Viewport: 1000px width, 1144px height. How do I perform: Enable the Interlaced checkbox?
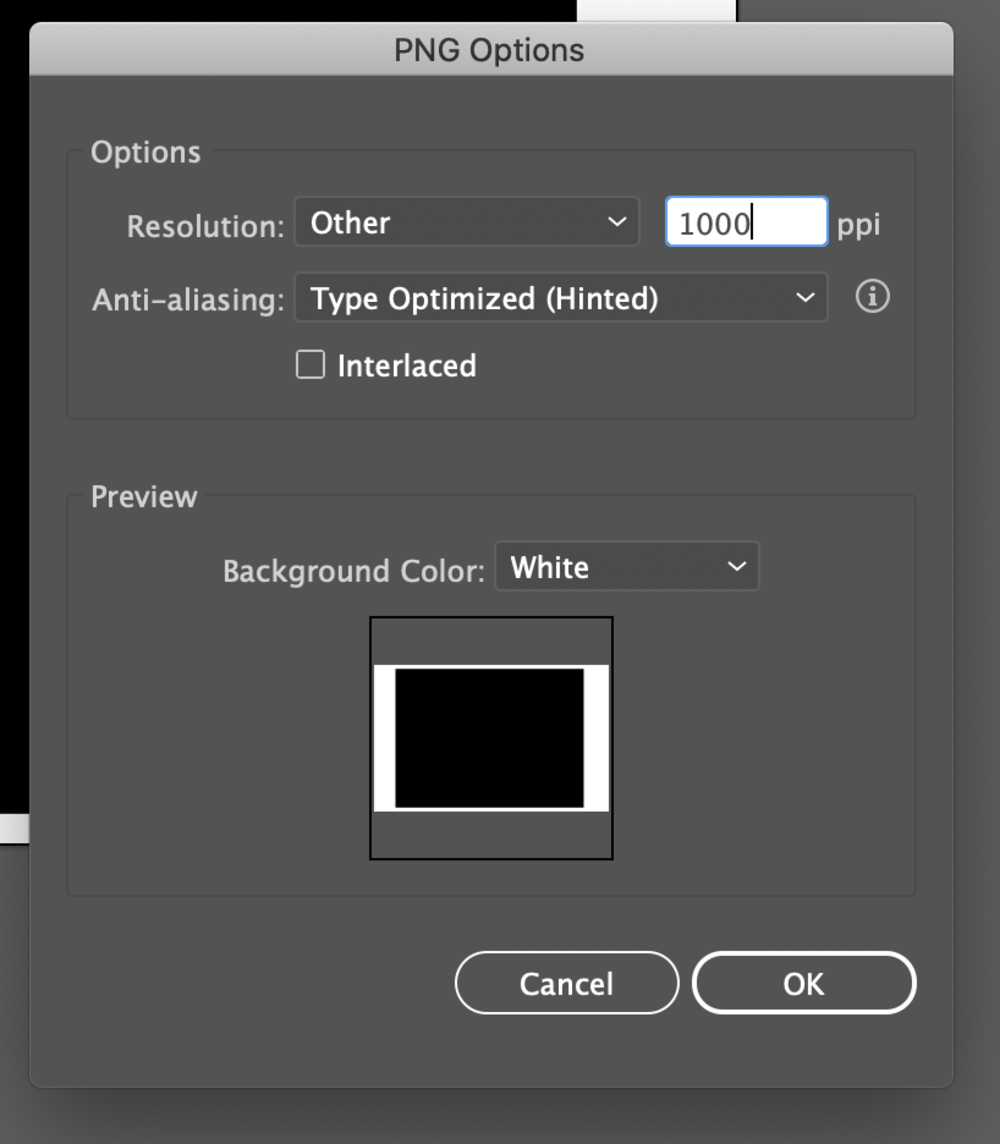(310, 364)
